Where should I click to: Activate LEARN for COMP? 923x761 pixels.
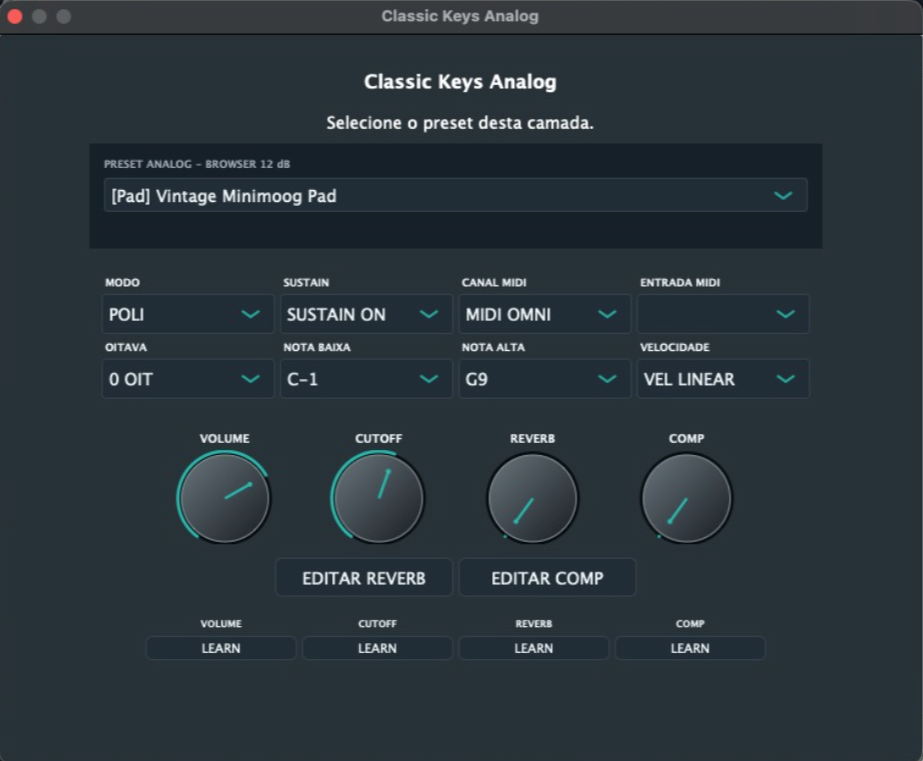[x=690, y=648]
